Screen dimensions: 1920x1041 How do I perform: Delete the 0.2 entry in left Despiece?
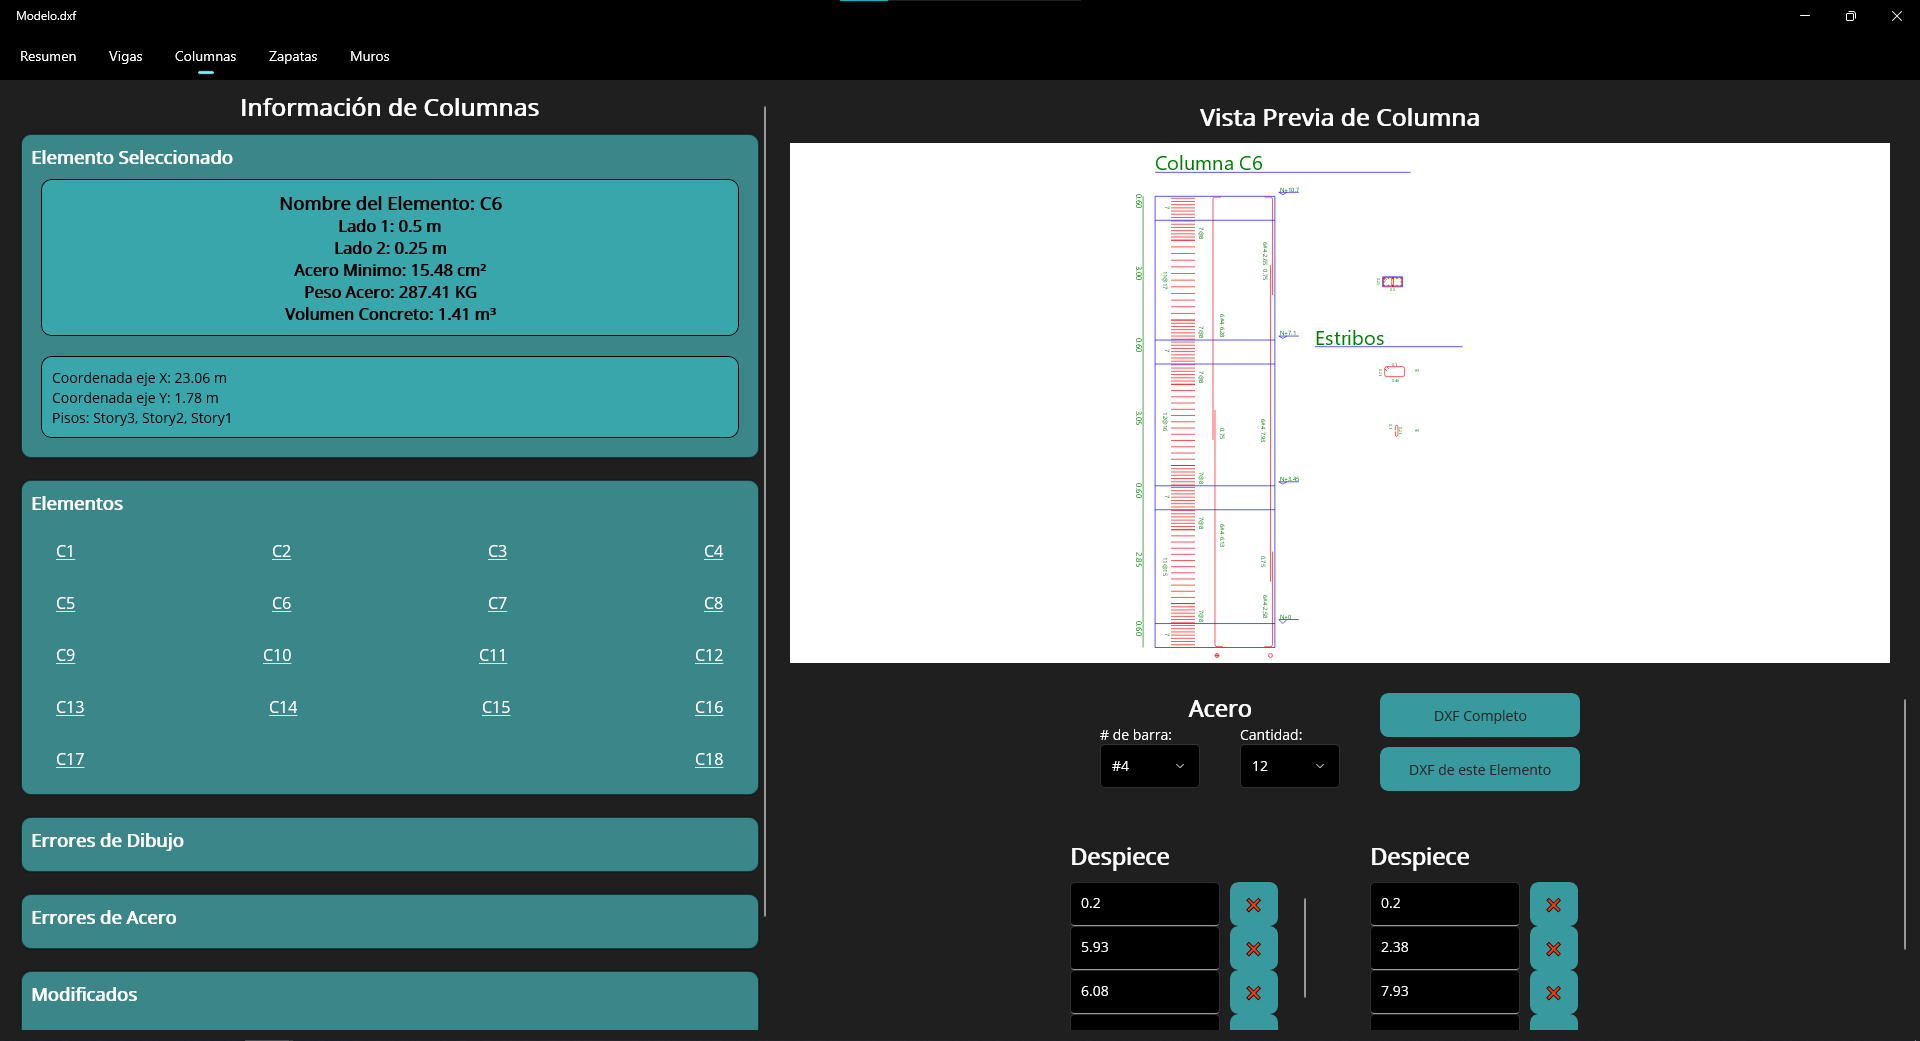click(x=1253, y=904)
